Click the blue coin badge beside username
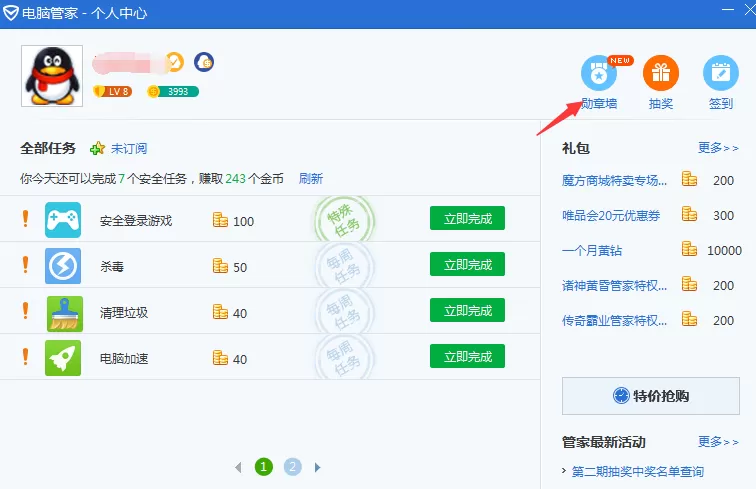This screenshot has width=756, height=489. click(204, 62)
